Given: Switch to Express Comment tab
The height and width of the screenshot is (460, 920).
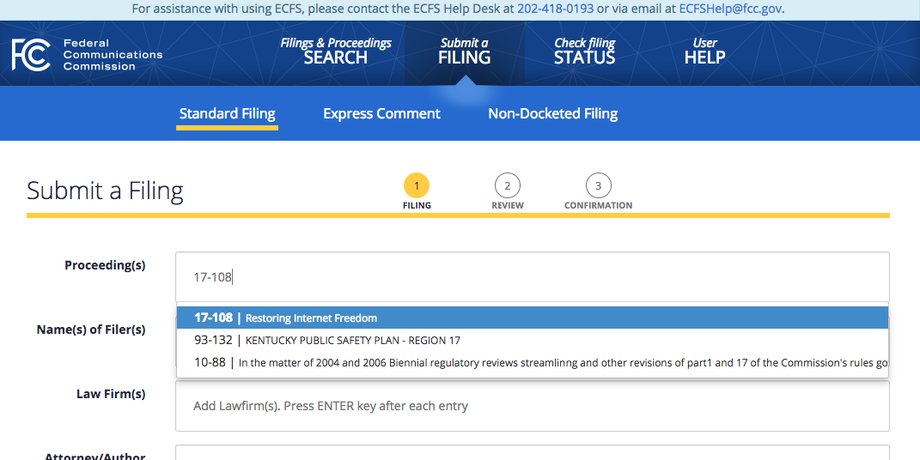Looking at the screenshot, I should [381, 114].
